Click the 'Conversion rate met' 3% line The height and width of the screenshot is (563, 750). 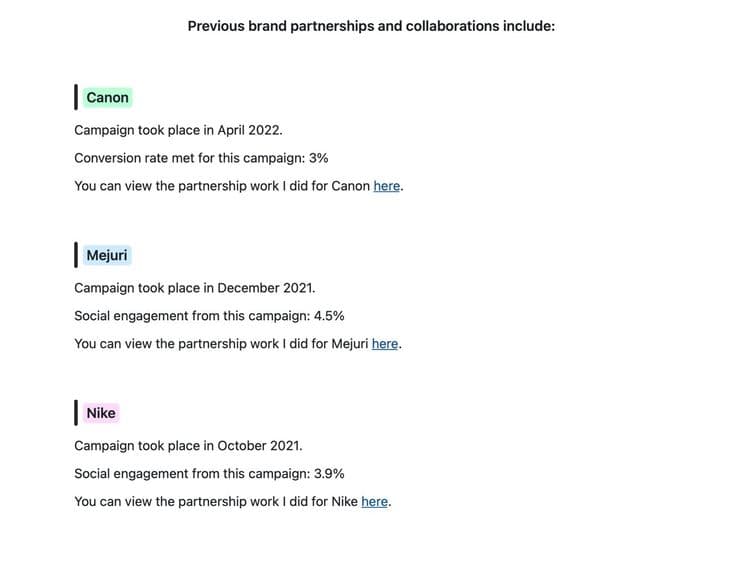point(201,158)
